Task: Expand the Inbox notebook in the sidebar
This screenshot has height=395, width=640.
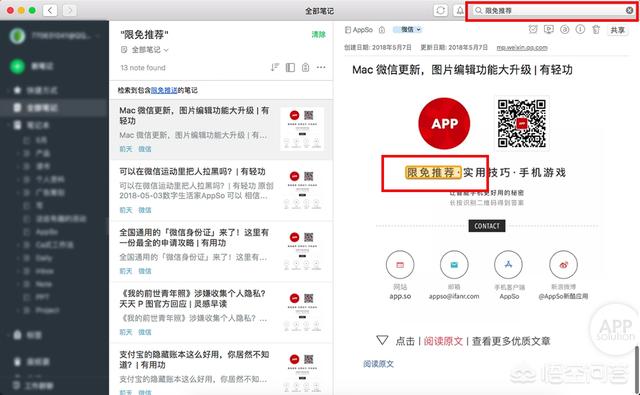Action: [18, 271]
